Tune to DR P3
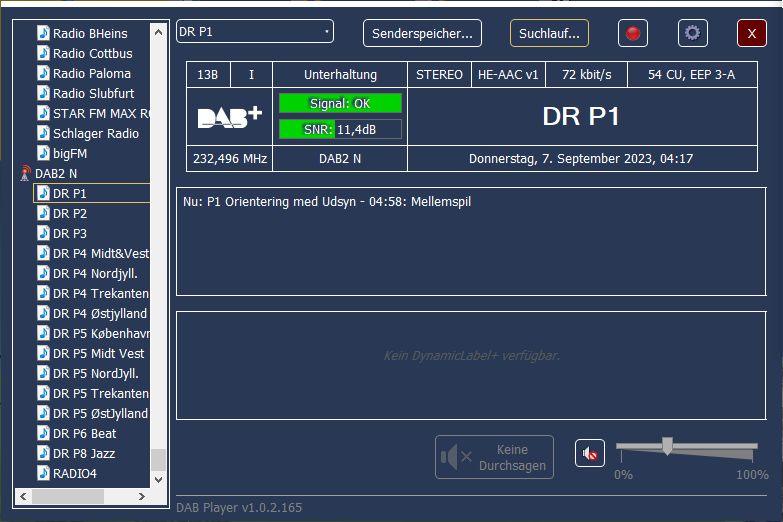 [70, 233]
